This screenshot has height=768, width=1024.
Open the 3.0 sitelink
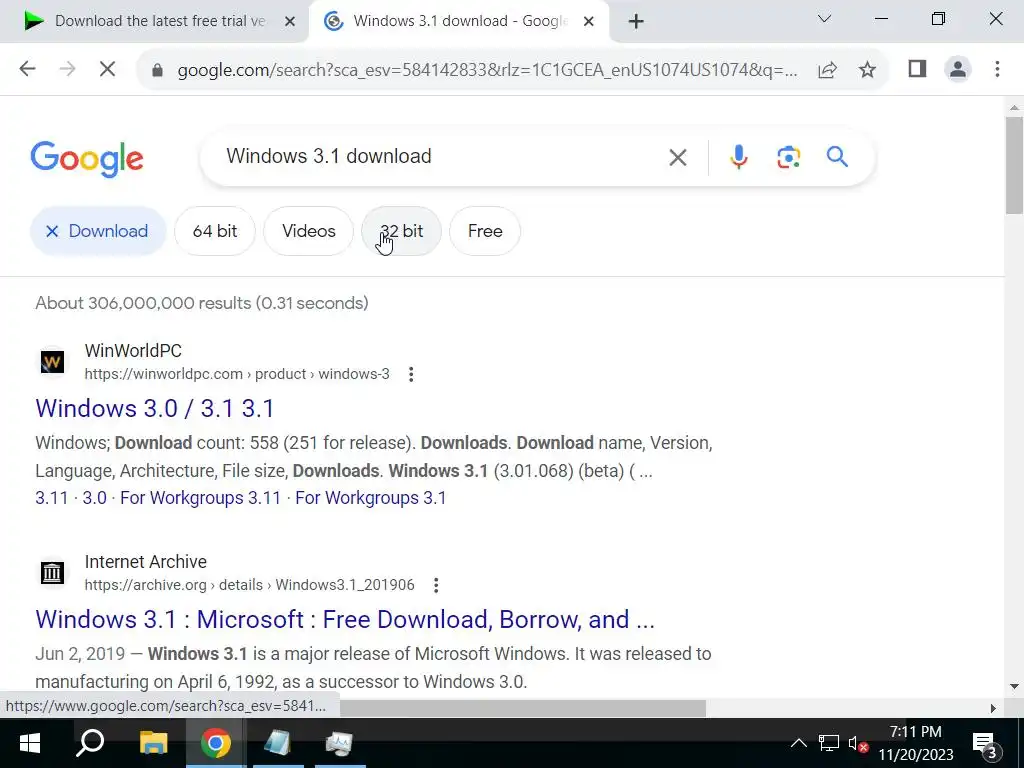[95, 498]
